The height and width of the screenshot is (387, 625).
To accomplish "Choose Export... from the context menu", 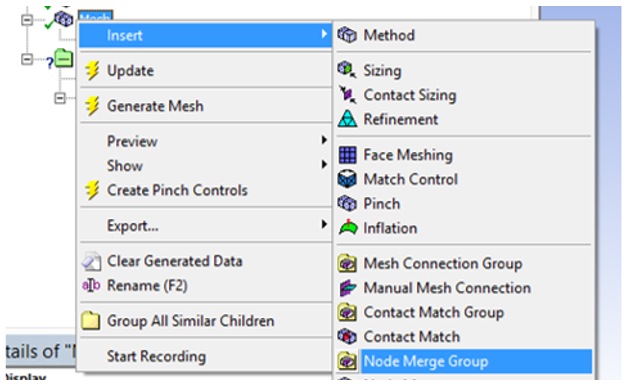I will [205, 226].
